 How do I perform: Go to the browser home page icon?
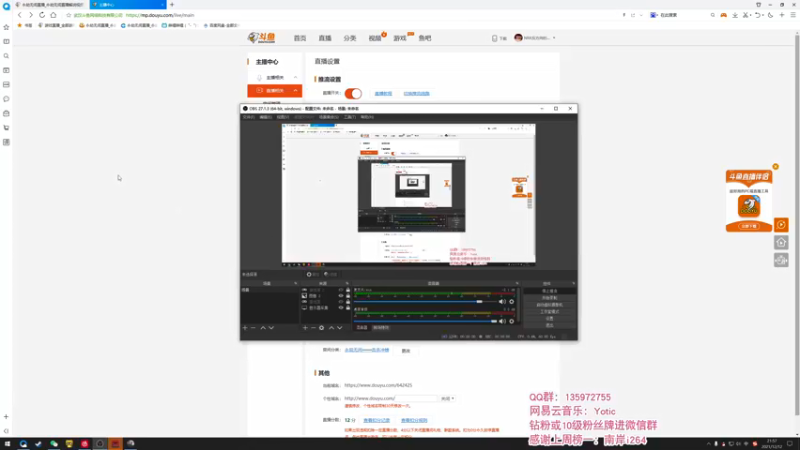(53, 15)
